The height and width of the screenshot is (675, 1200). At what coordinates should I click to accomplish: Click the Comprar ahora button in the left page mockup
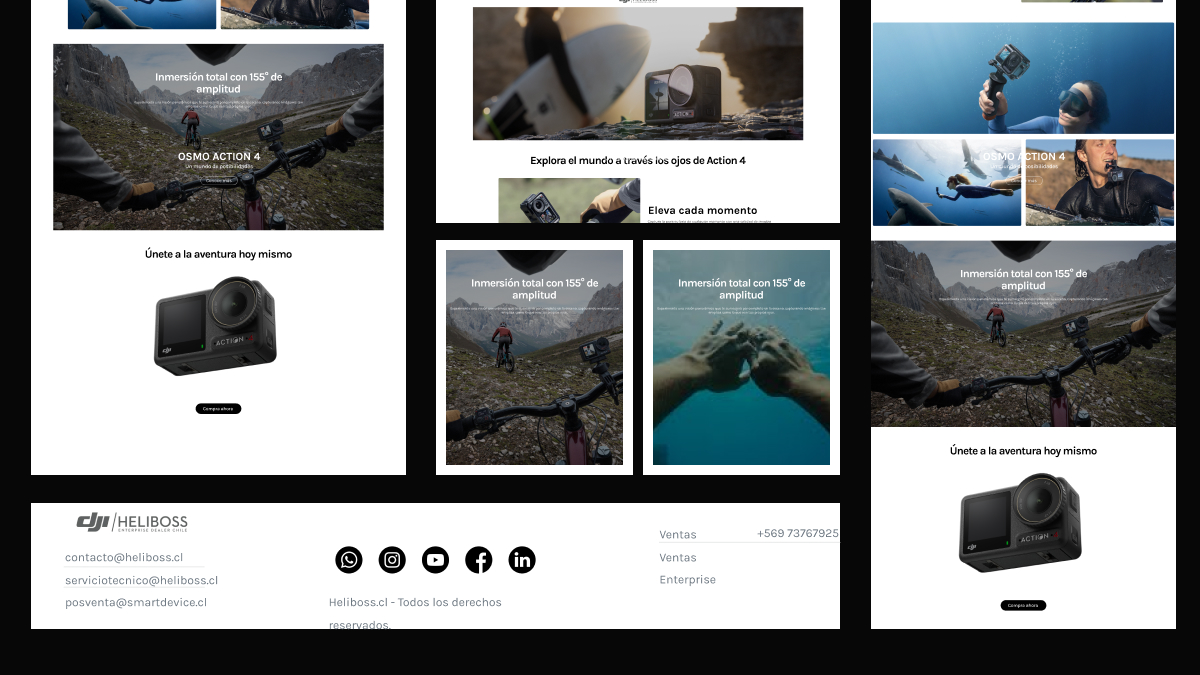tap(218, 408)
